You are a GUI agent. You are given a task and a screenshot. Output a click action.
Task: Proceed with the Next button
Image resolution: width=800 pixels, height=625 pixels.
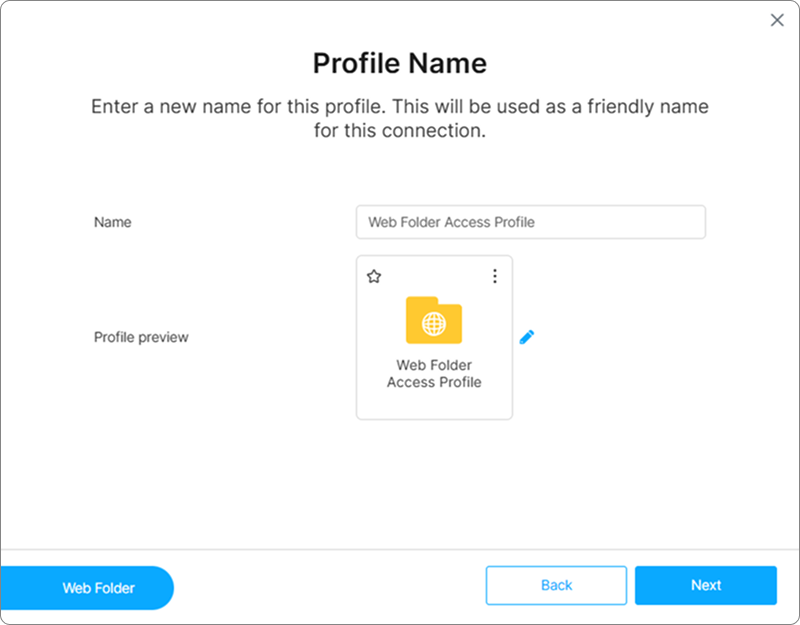(705, 585)
